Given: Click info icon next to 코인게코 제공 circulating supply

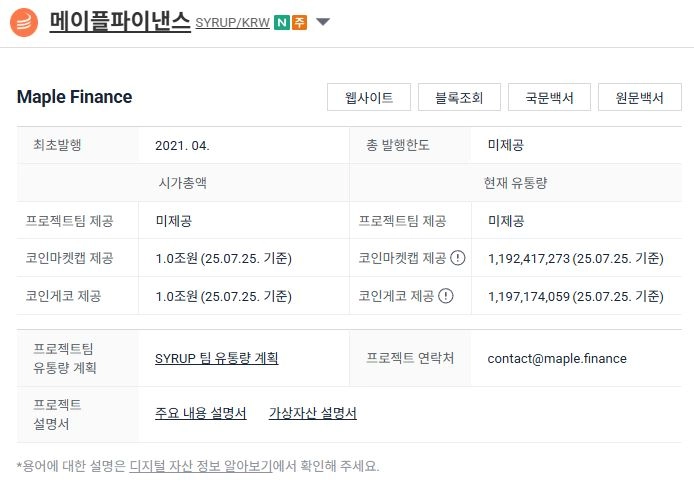Looking at the screenshot, I should click(446, 296).
